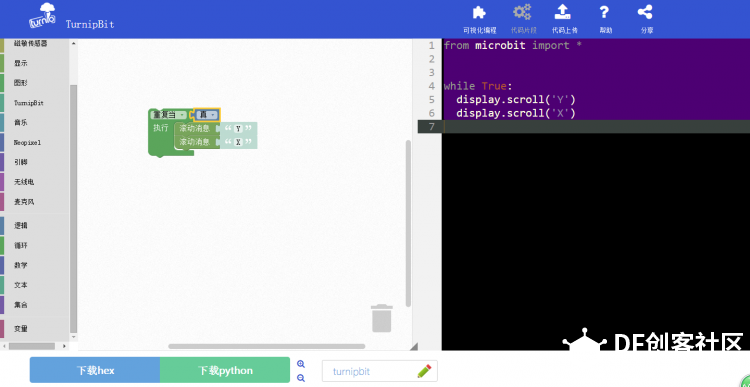Viewport: 750px width, 387px height.
Task: Click the category list vertical scrollbar
Action: 73,208
